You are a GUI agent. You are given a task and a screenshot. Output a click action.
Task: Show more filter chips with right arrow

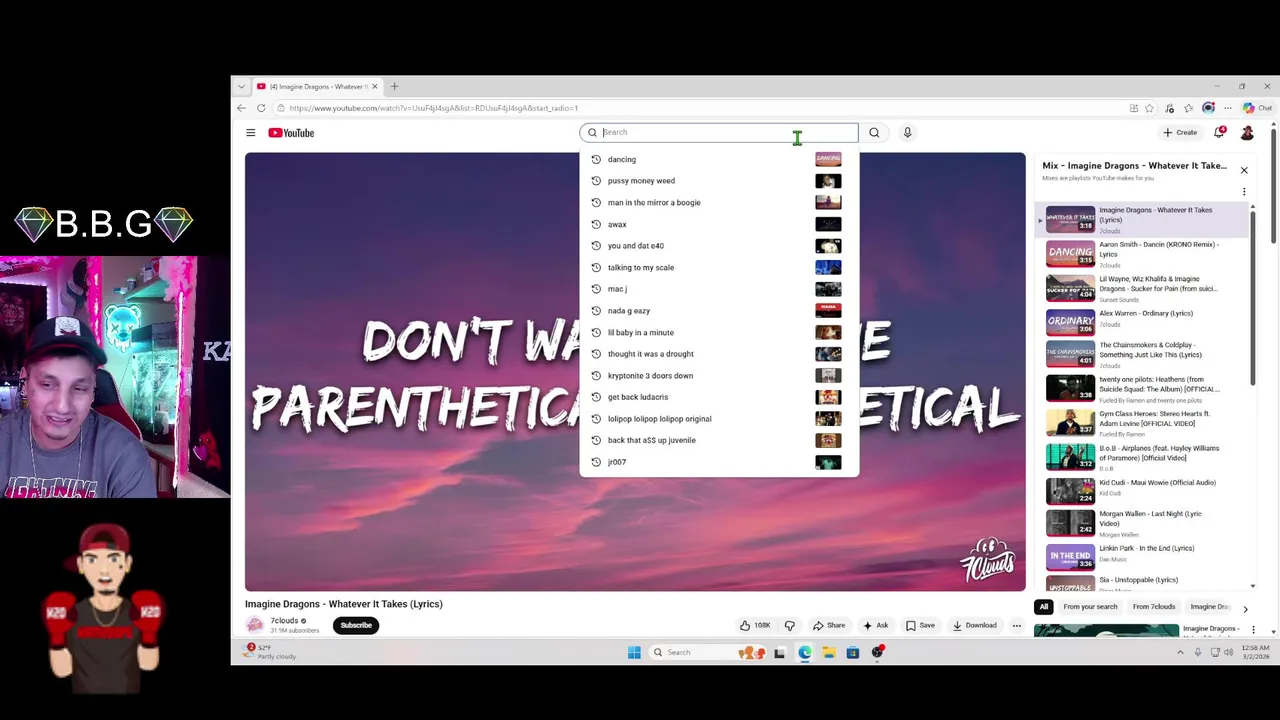(x=1245, y=608)
